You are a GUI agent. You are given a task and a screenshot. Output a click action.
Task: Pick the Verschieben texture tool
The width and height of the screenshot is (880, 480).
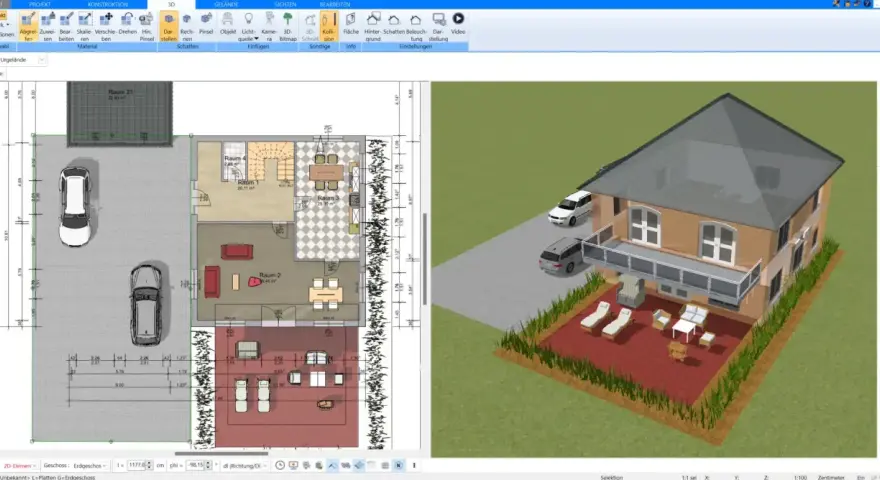[x=106, y=26]
